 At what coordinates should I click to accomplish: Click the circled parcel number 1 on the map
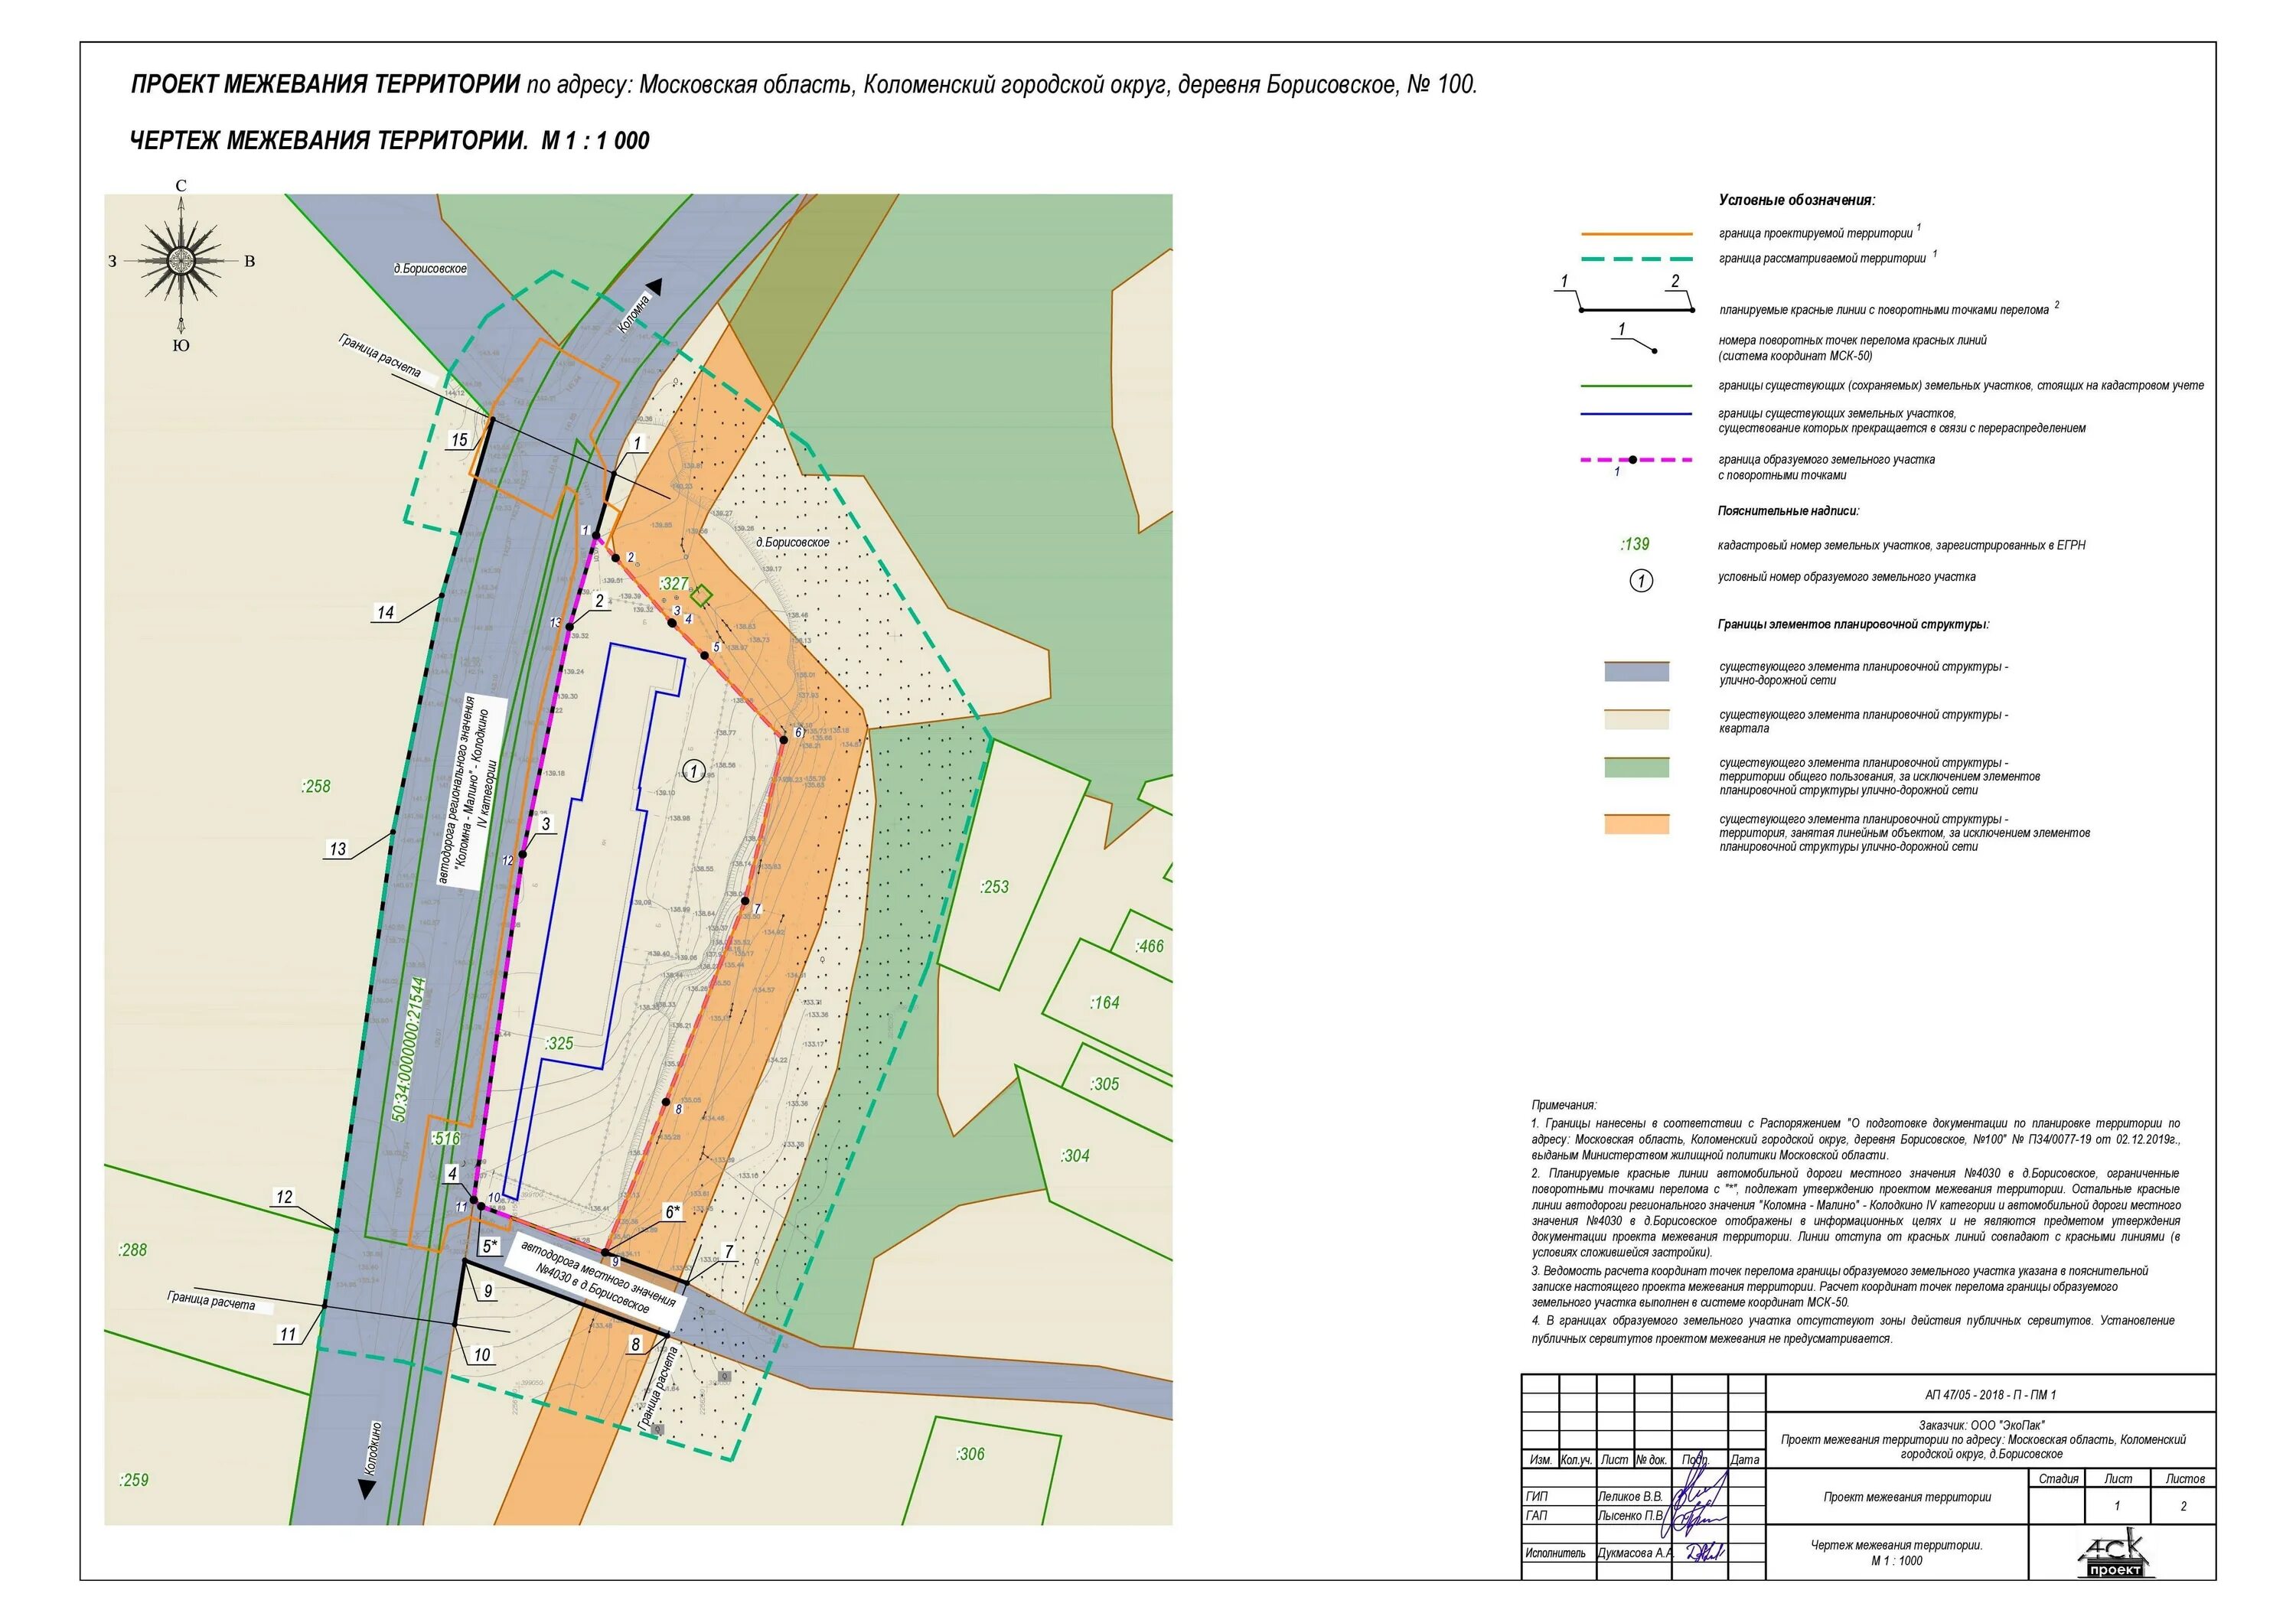pos(693,771)
